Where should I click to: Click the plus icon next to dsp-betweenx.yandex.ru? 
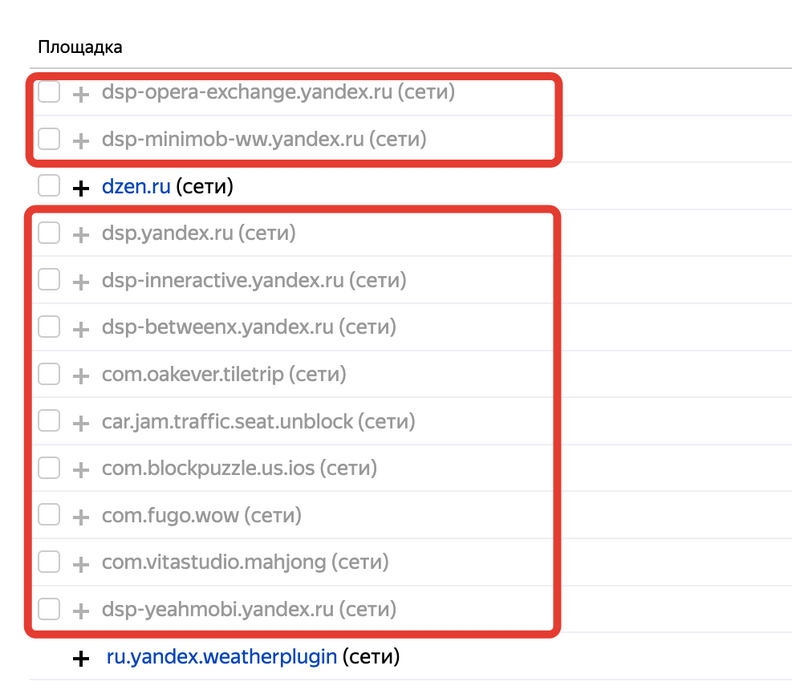[x=81, y=328]
